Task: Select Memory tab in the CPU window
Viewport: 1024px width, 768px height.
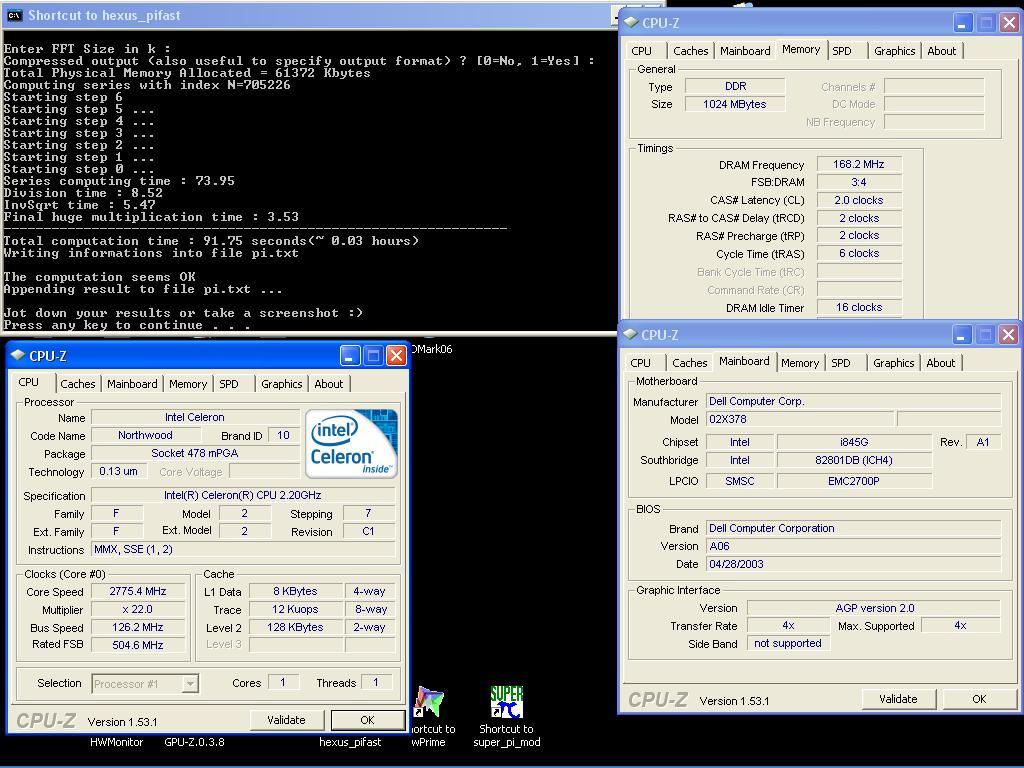Action: click(x=188, y=384)
